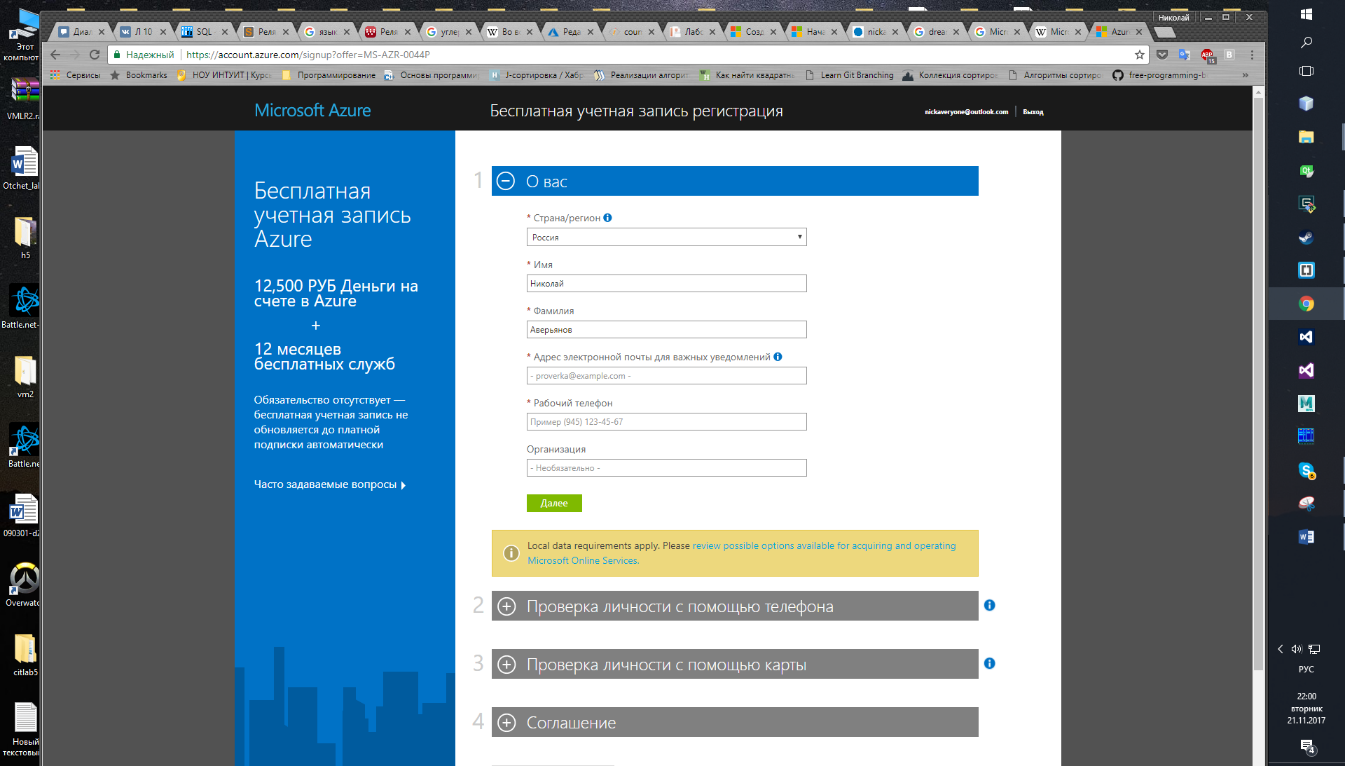Open 'Часто задаваемые вопросы' link
This screenshot has height=766, width=1345.
pyautogui.click(x=330, y=485)
